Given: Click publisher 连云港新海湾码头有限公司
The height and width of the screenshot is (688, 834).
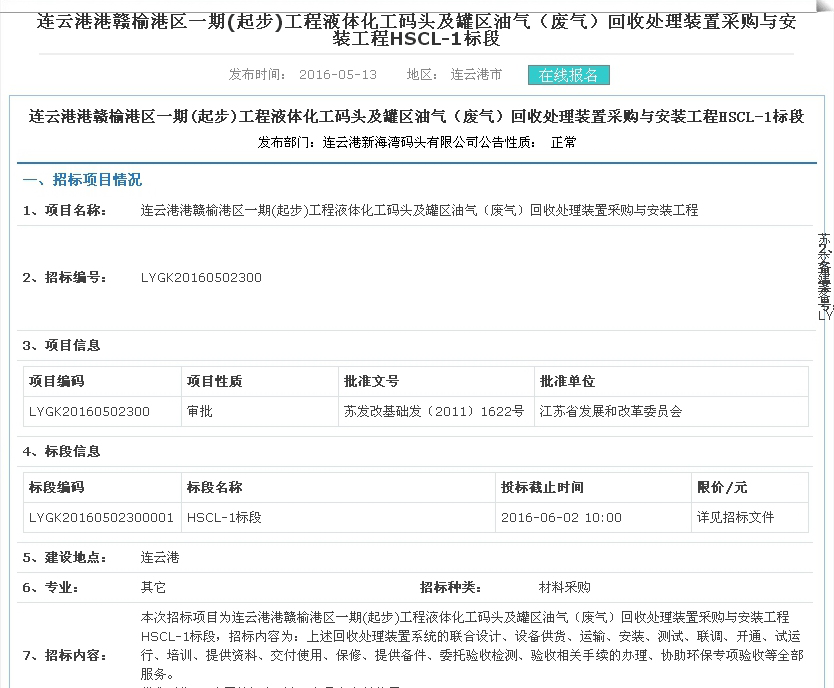Looking at the screenshot, I should pyautogui.click(x=400, y=142).
